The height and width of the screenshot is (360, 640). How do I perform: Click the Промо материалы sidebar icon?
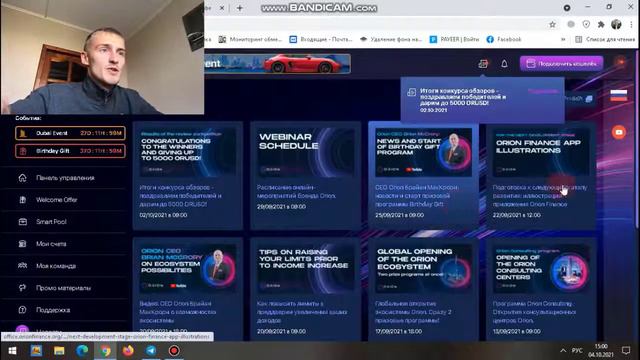click(22, 288)
